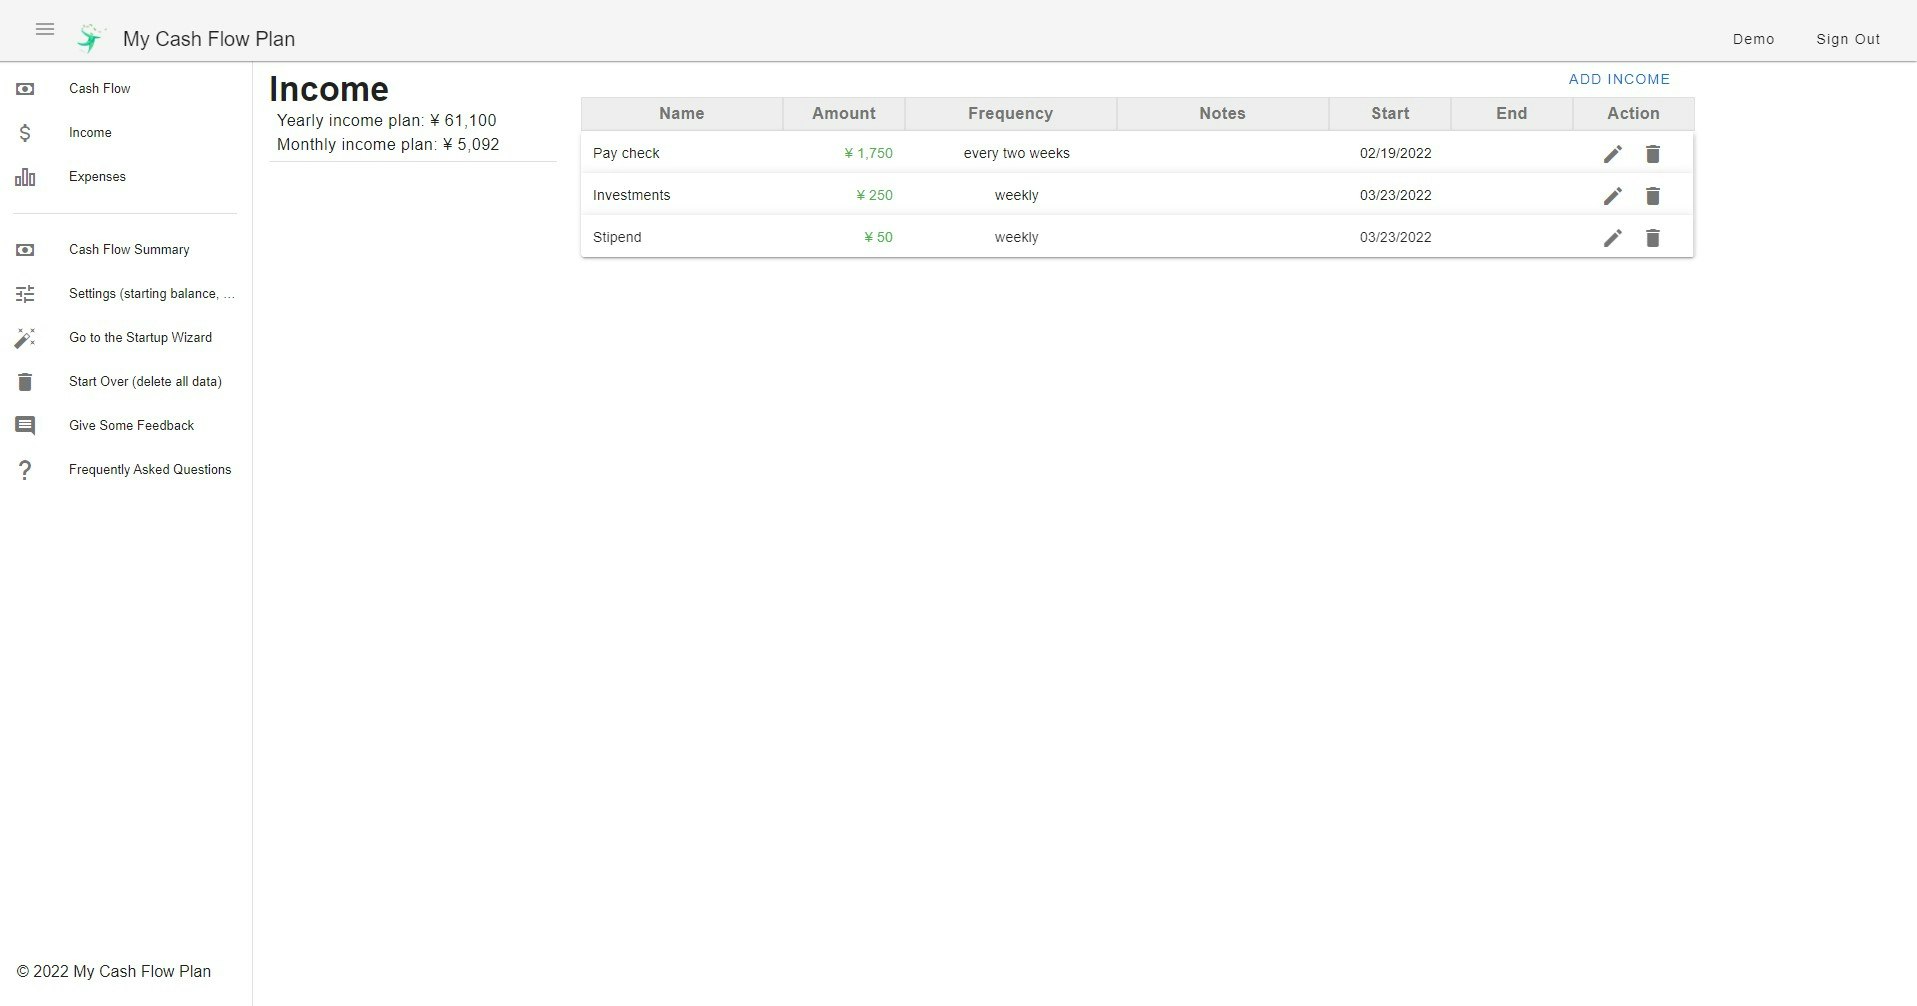
Task: Sign Out of the application
Action: pyautogui.click(x=1847, y=39)
